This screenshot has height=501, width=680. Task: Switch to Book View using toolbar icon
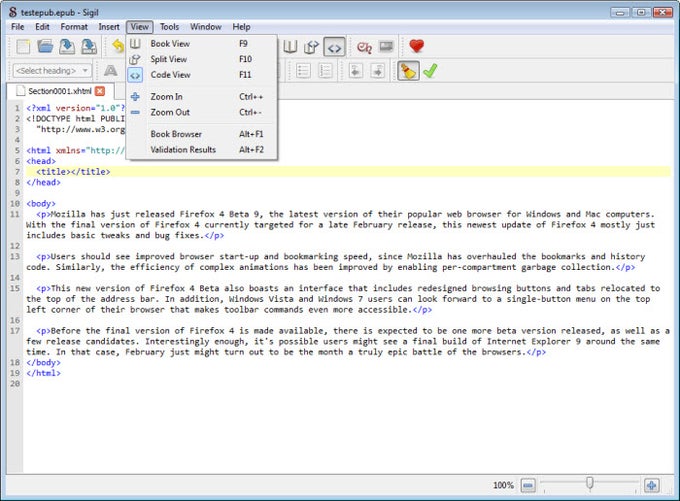290,47
